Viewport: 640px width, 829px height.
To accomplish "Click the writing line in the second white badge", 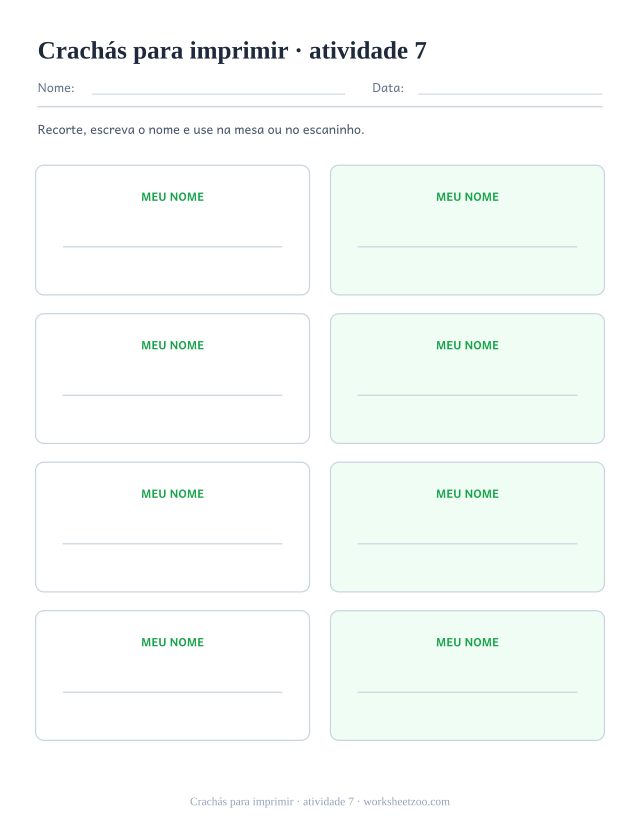I will pos(172,395).
